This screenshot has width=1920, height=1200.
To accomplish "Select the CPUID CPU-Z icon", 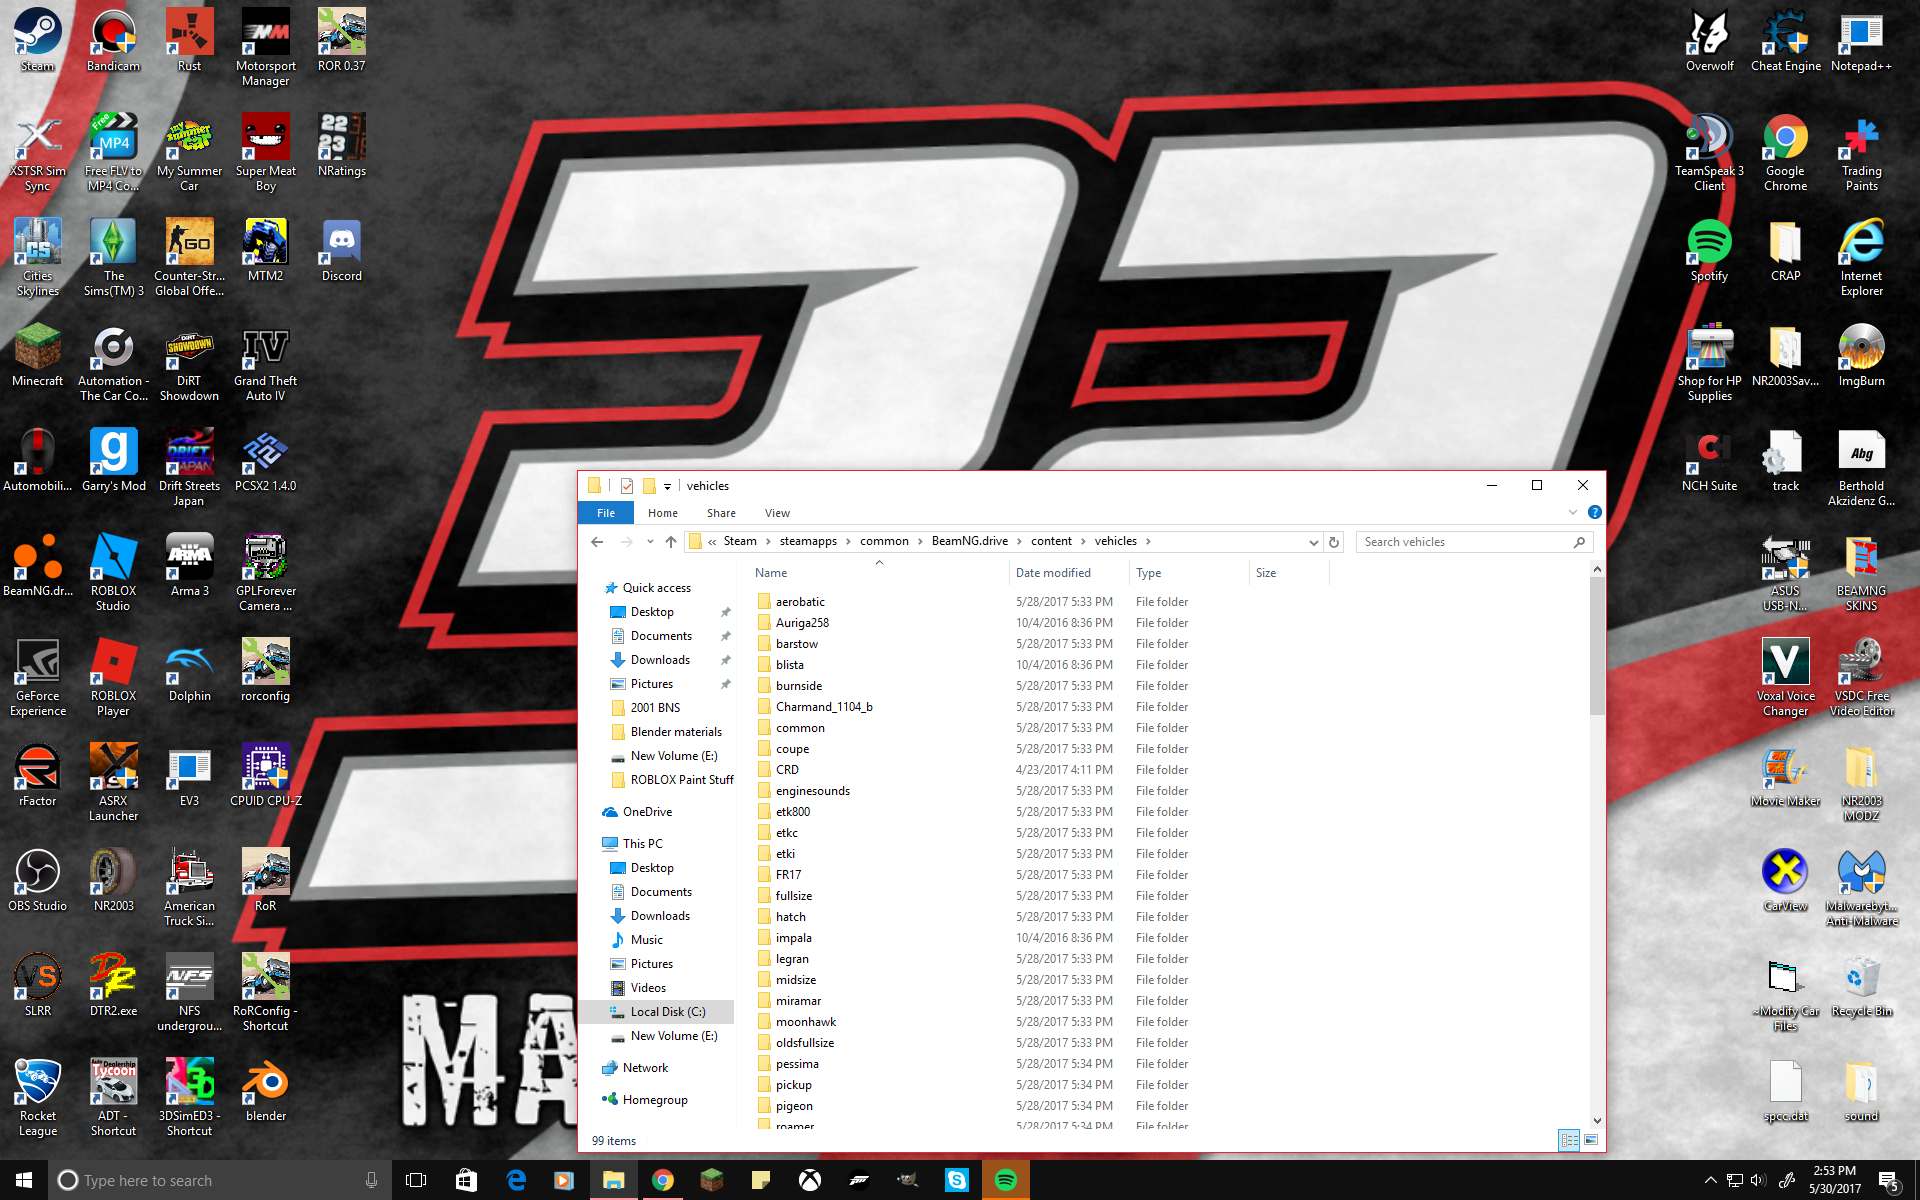I will pyautogui.click(x=265, y=776).
